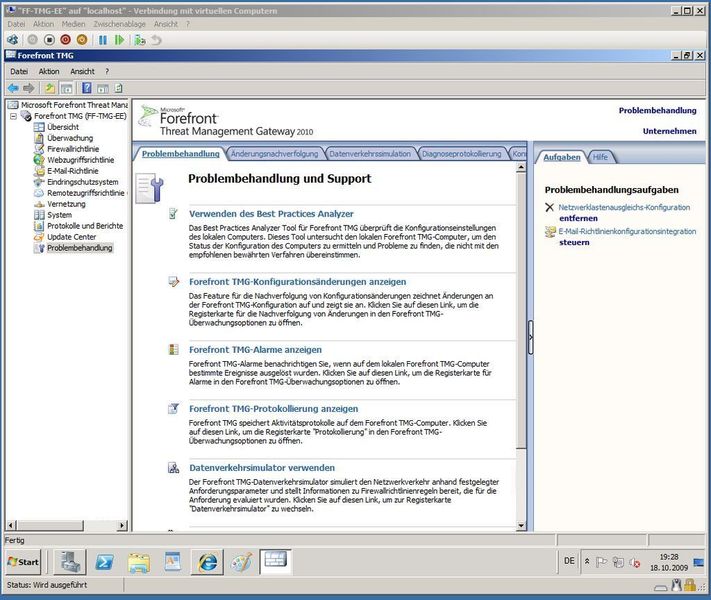Image resolution: width=711 pixels, height=600 pixels.
Task: Show hidden tray icons arrow
Action: click(587, 561)
